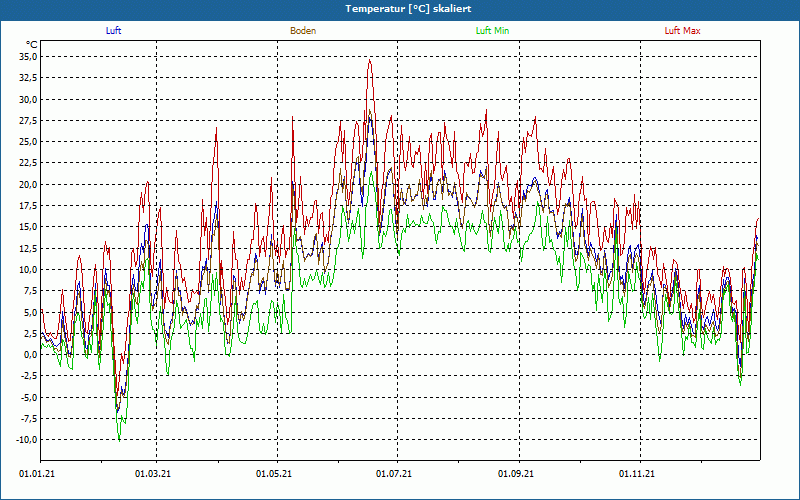Click the -7,5 y-axis label
Screen dimensions: 800x500
coord(29,418)
